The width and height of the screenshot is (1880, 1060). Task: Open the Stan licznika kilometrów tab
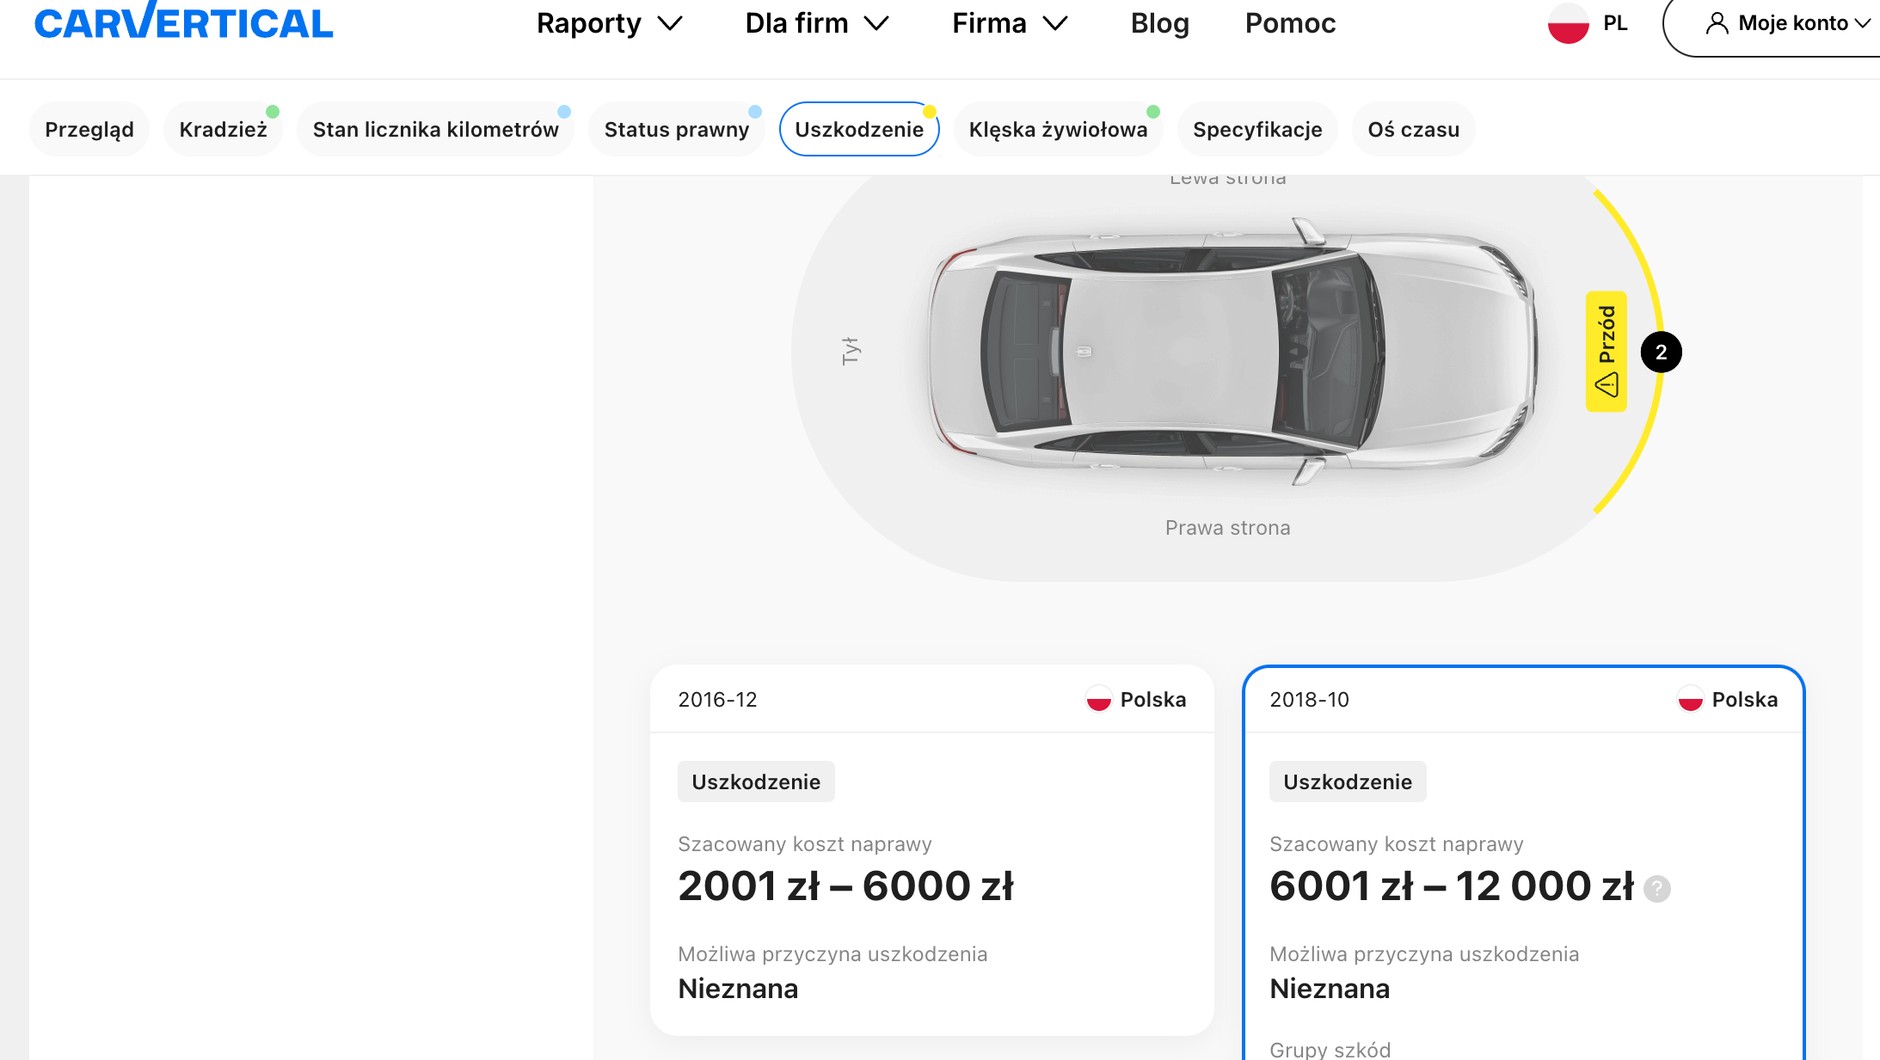point(435,129)
